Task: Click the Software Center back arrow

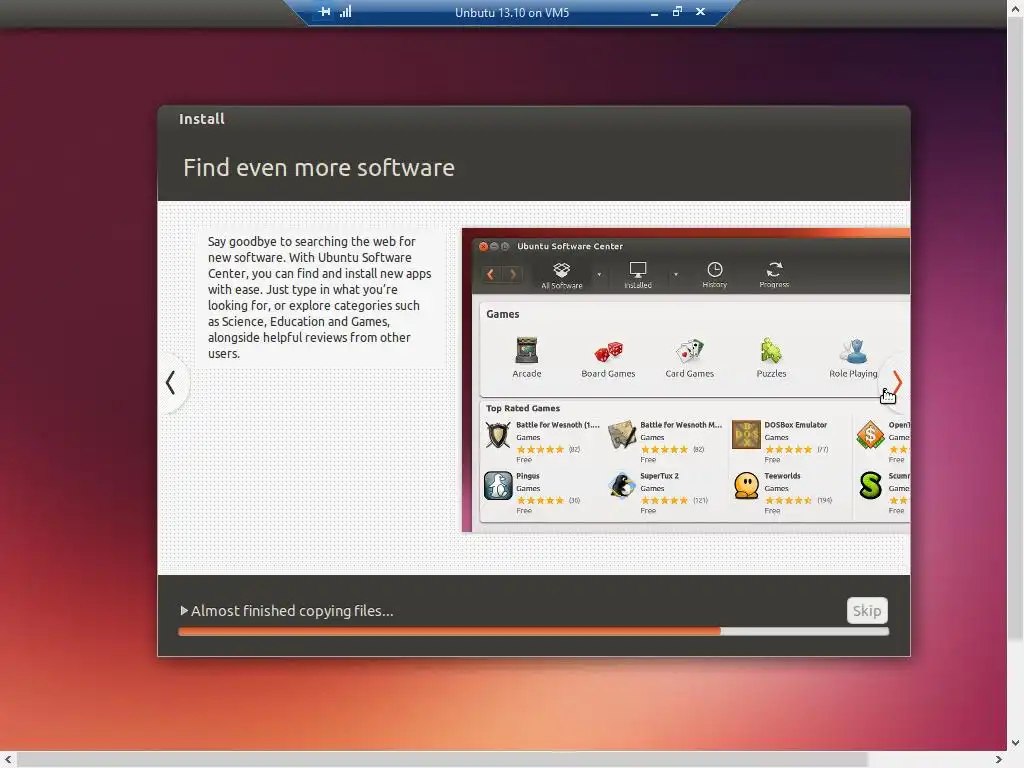Action: pyautogui.click(x=491, y=274)
